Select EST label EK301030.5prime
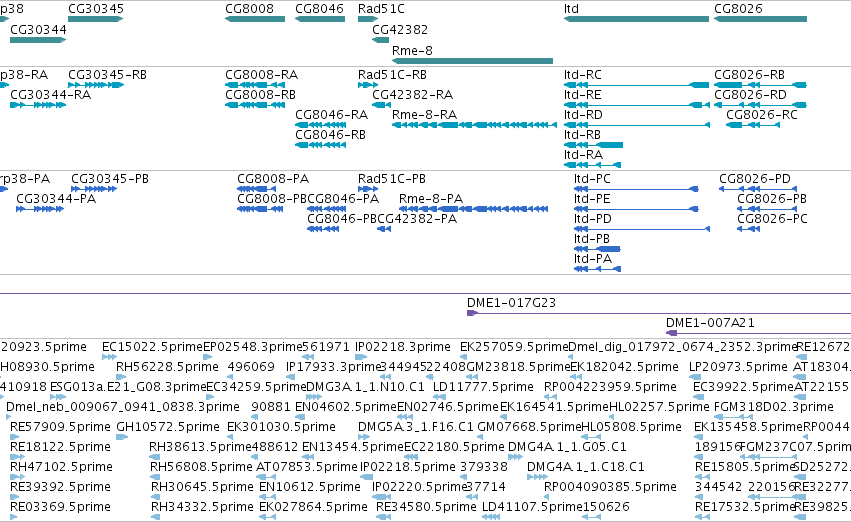The image size is (851, 522). pos(281,427)
